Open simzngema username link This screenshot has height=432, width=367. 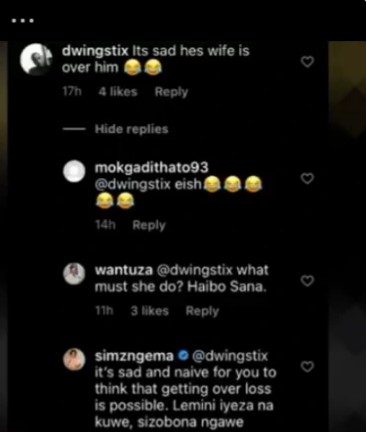pyautogui.click(x=134, y=356)
